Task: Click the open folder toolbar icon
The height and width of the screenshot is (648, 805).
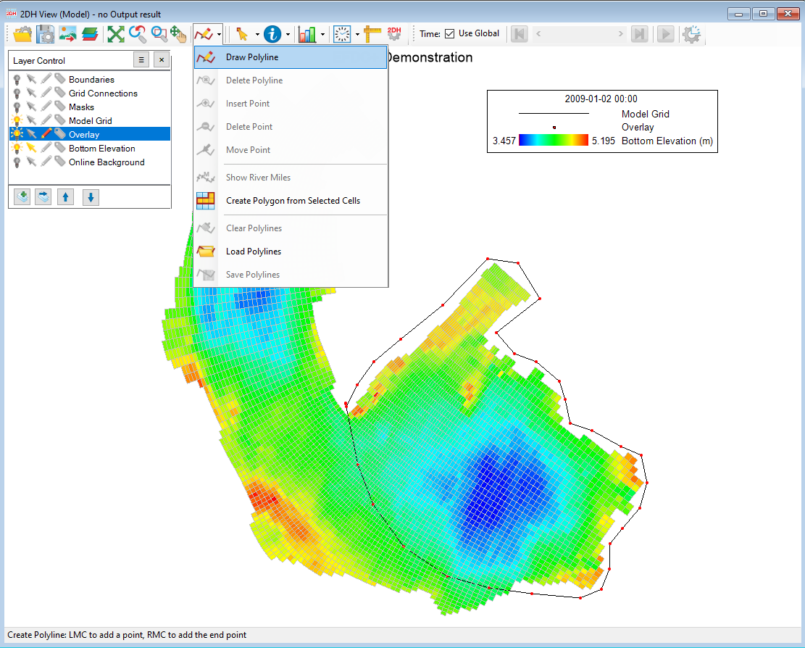Action: [22, 34]
